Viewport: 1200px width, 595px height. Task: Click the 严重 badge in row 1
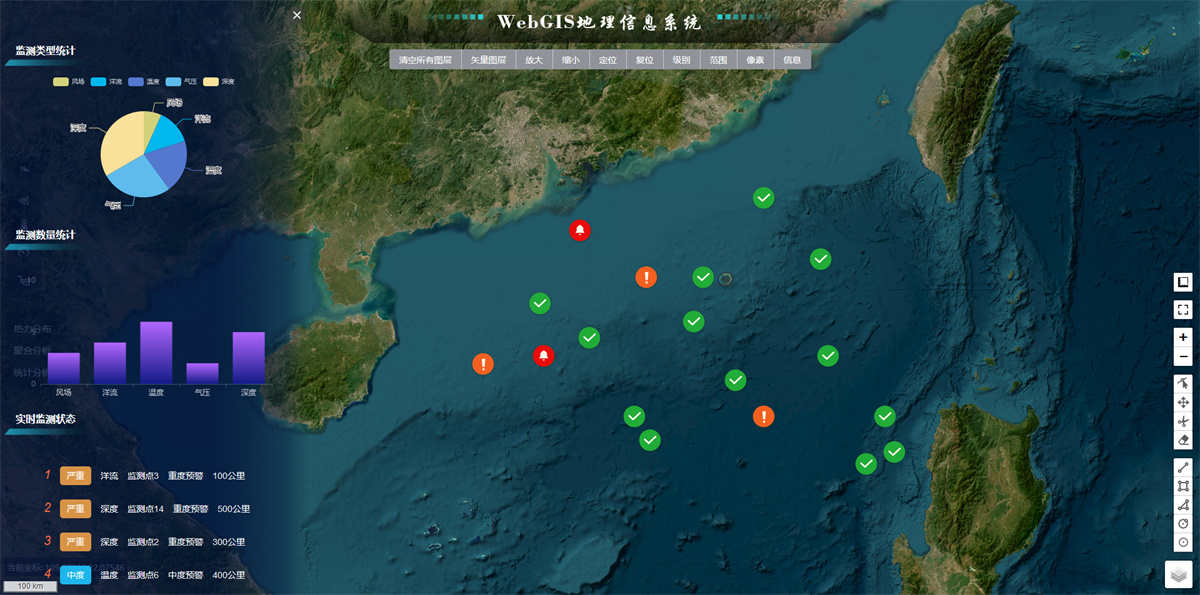coord(75,476)
